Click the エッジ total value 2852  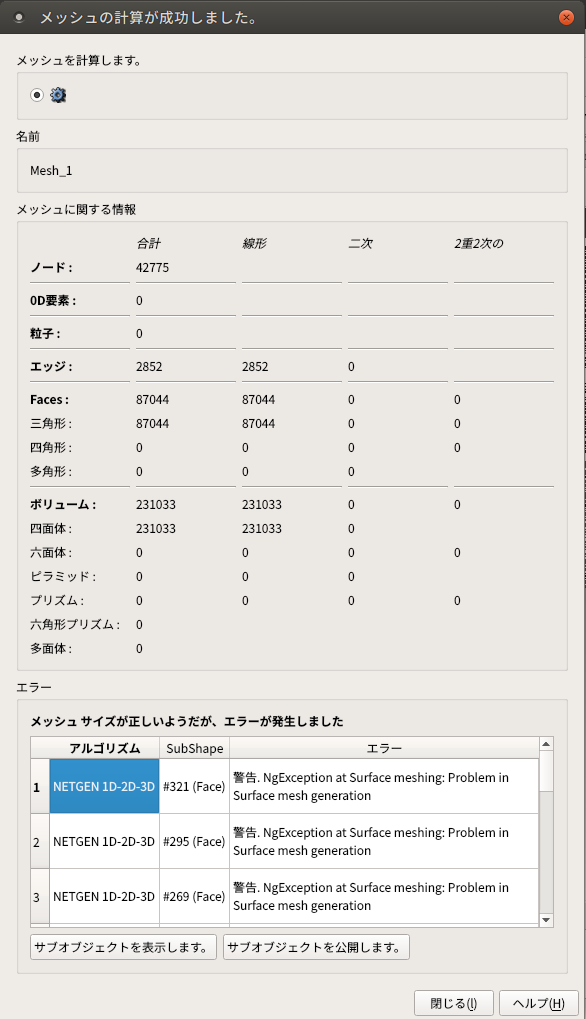coord(149,367)
